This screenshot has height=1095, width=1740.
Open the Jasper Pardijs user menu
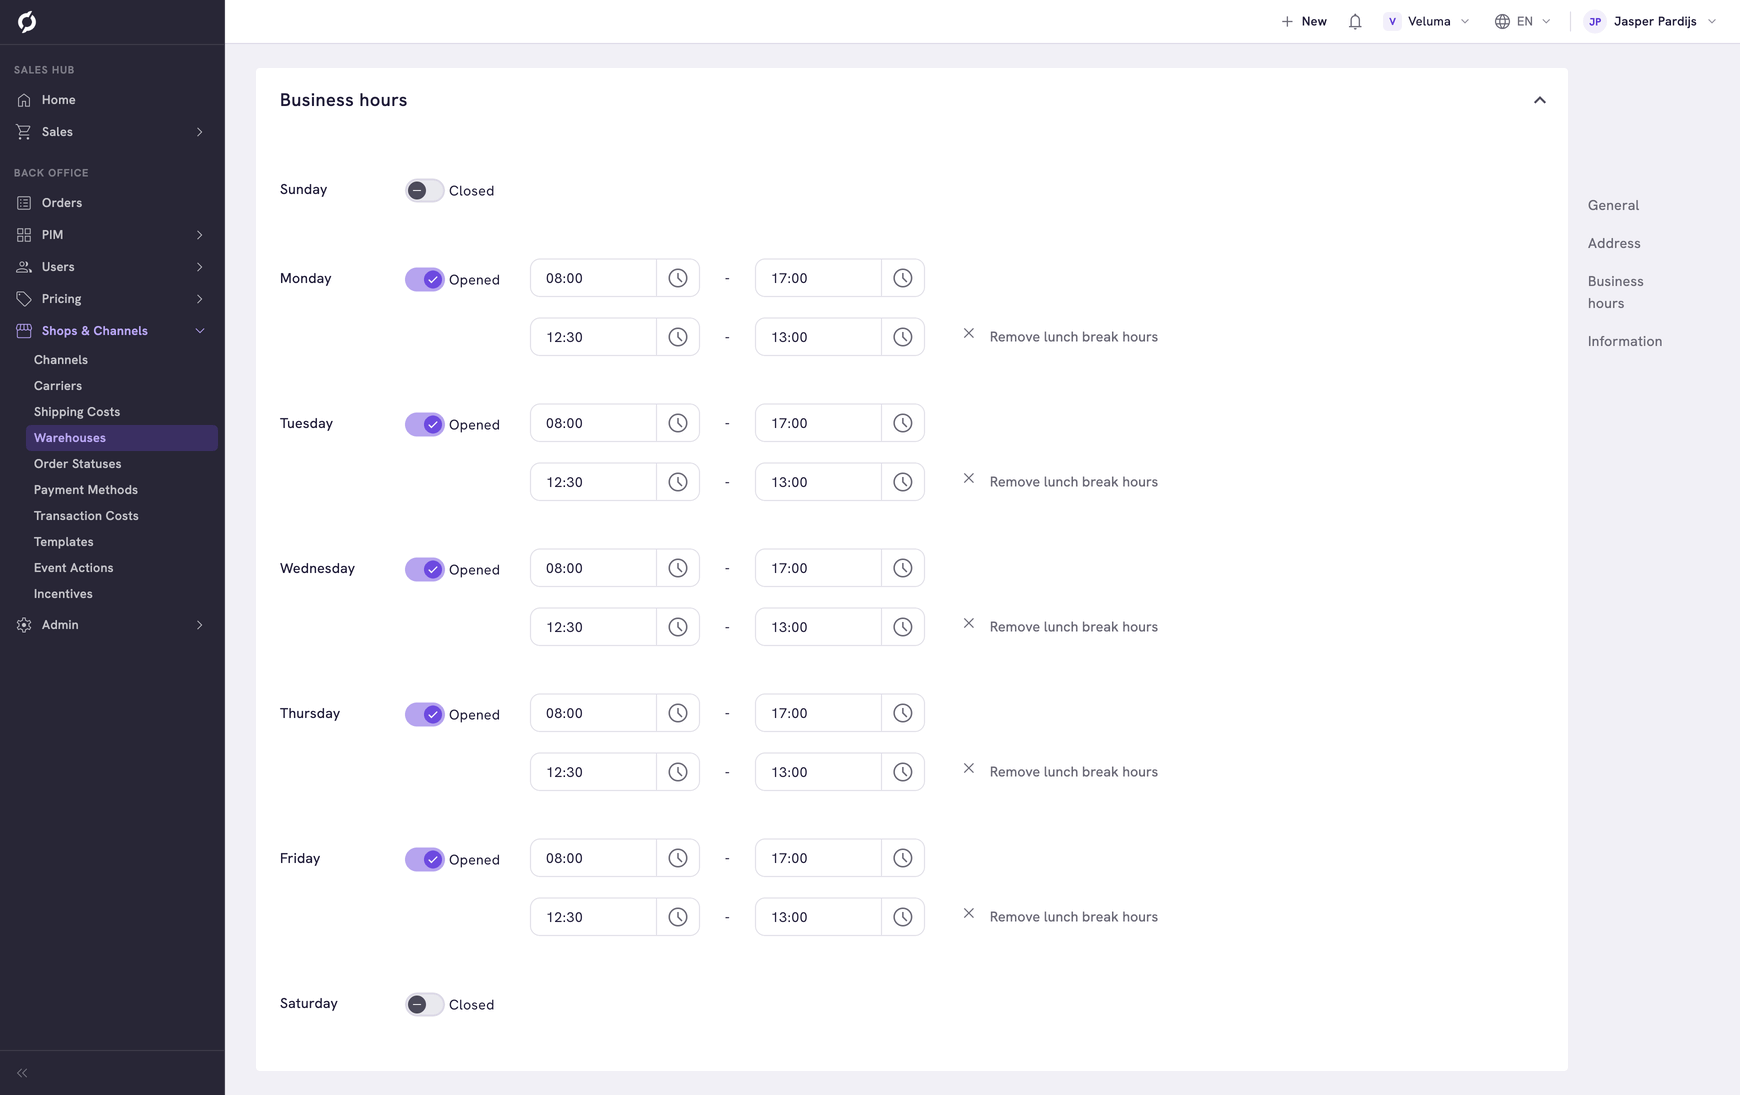1651,21
